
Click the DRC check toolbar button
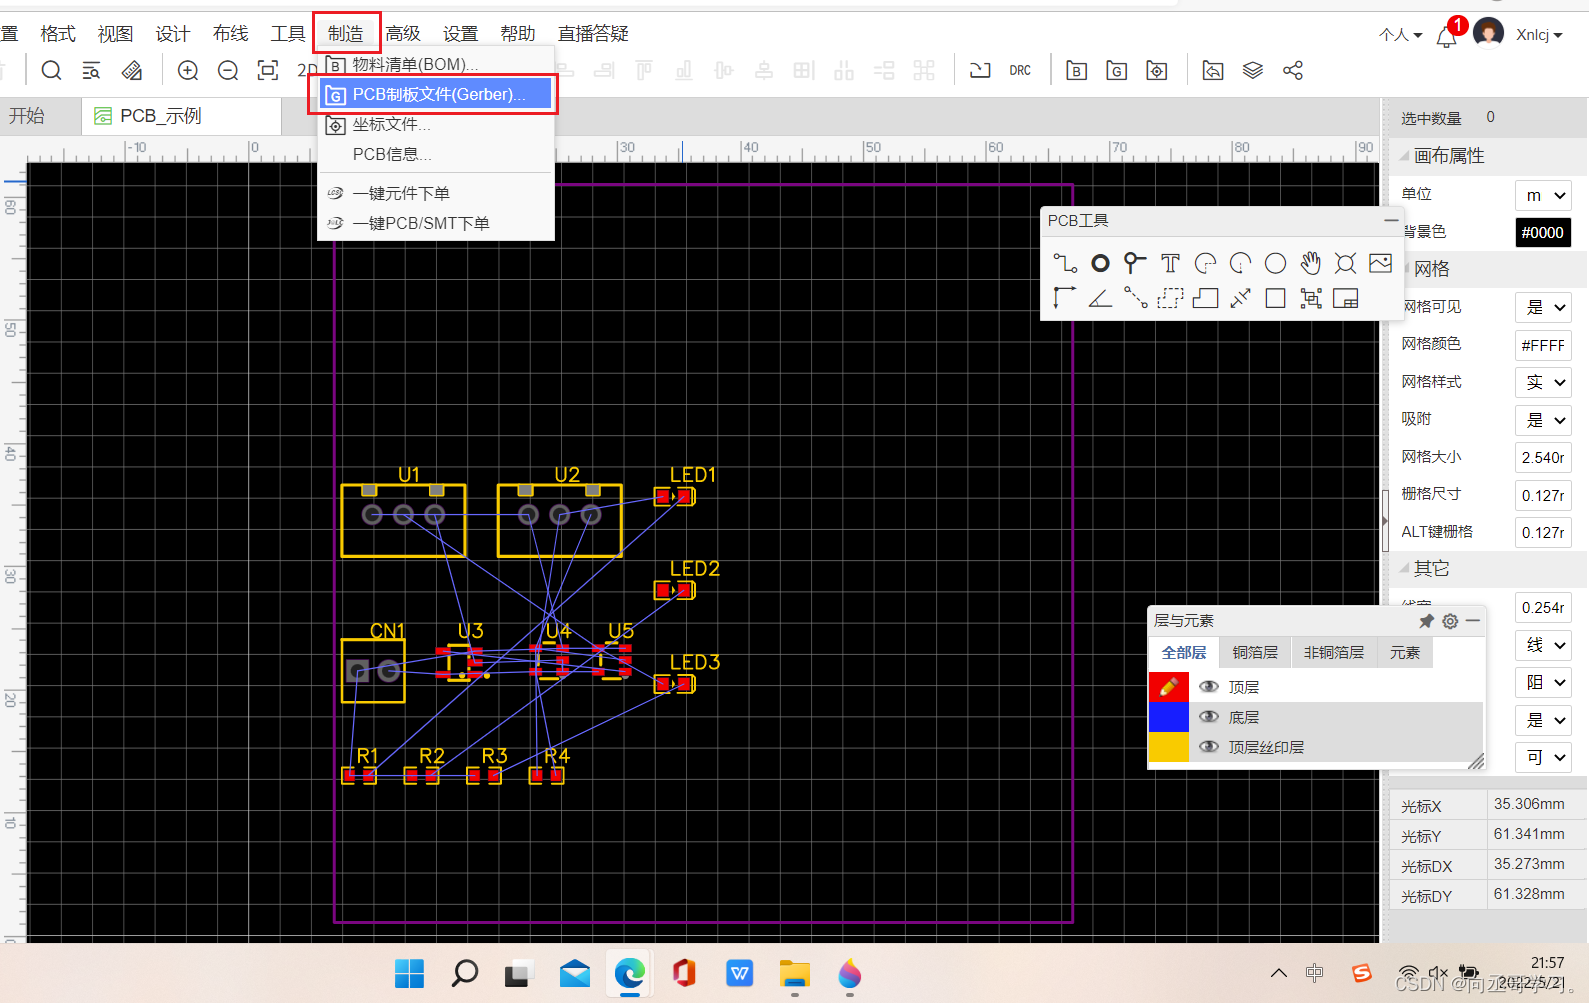1020,71
